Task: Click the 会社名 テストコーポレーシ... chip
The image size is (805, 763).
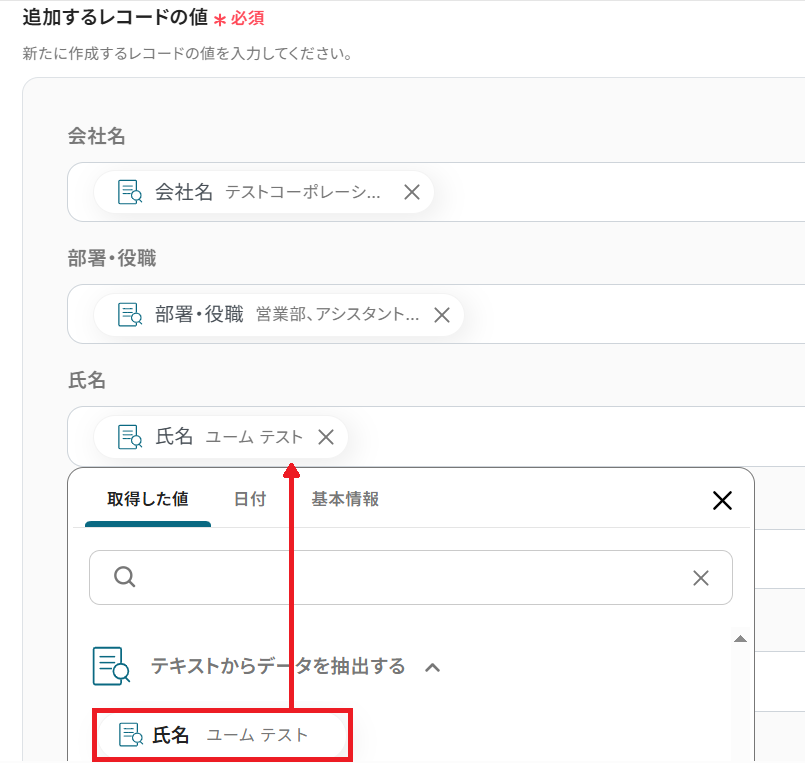Action: (264, 193)
